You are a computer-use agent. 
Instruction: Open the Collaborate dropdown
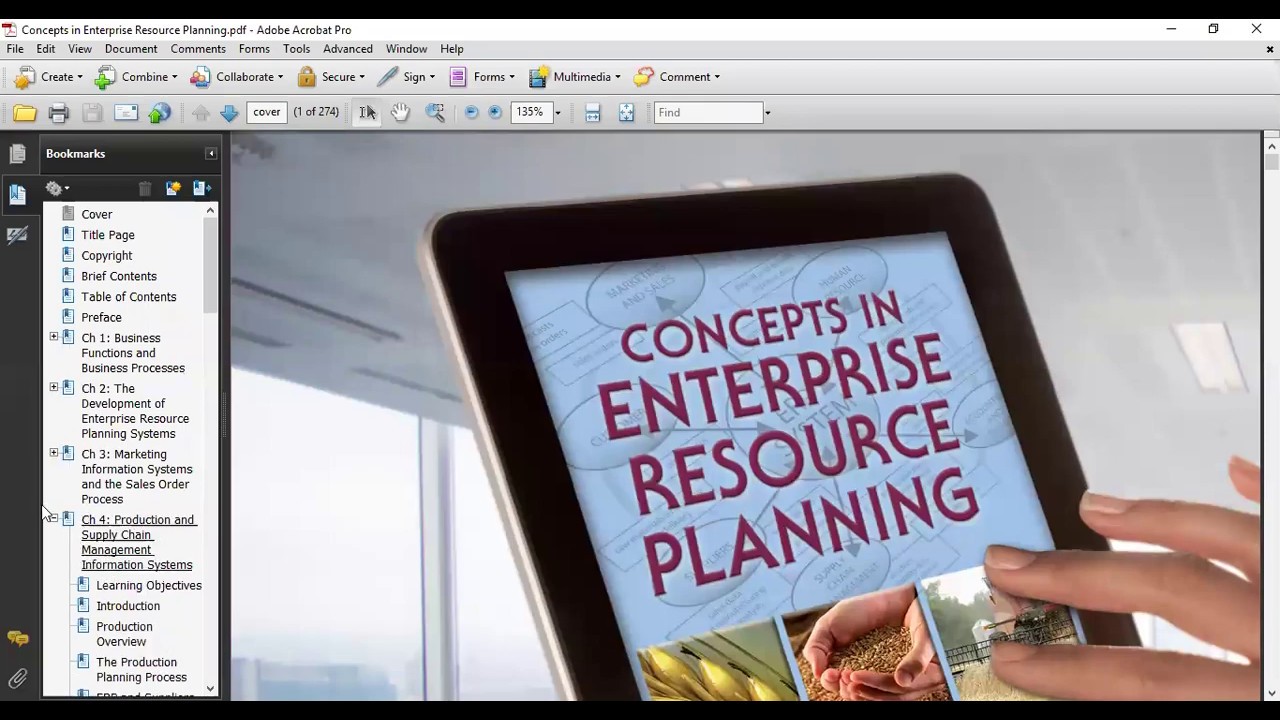(x=236, y=77)
